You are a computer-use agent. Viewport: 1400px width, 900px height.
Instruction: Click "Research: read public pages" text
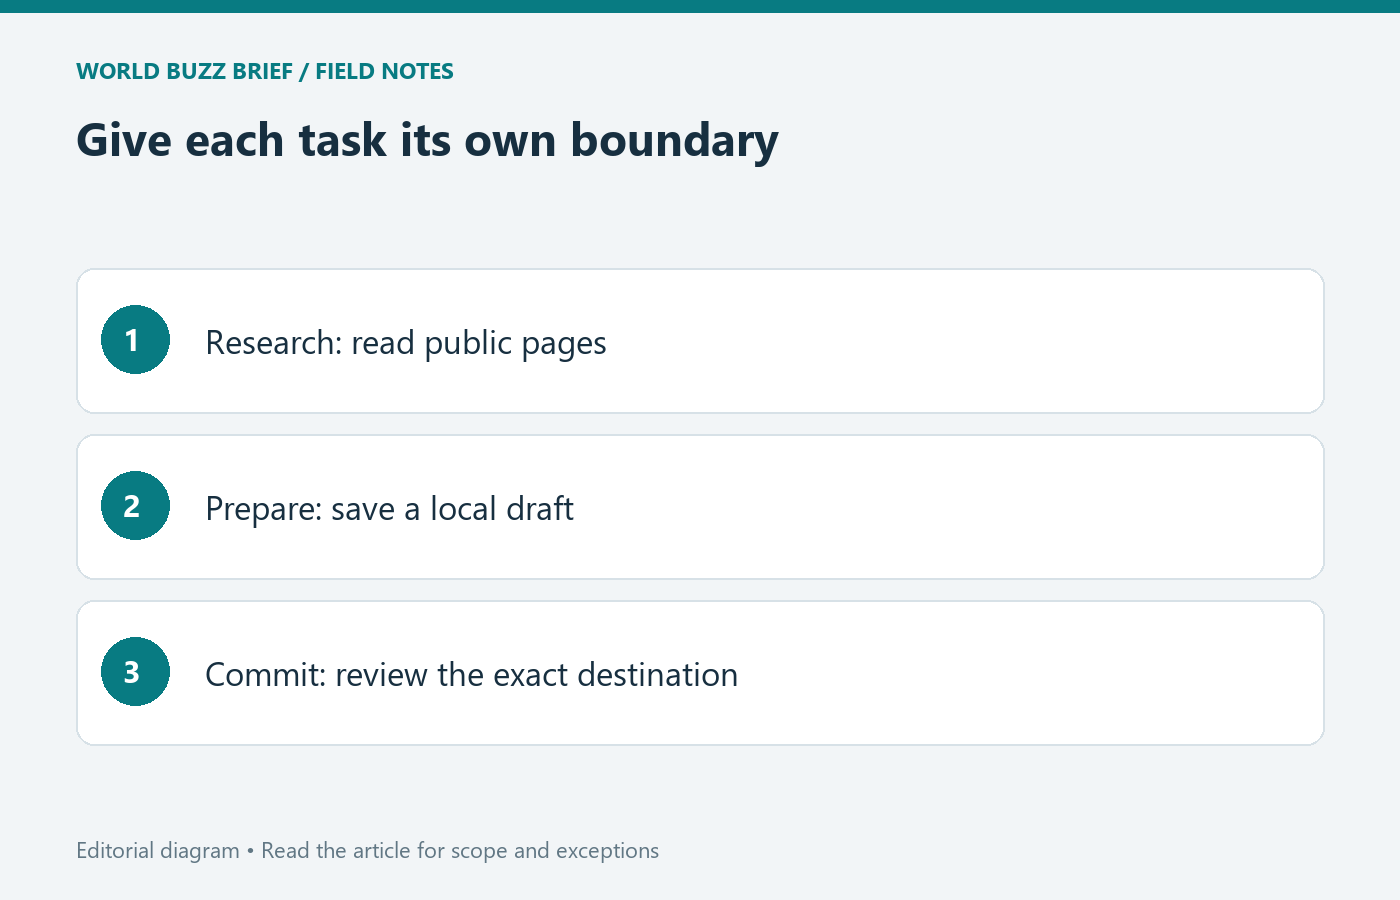[406, 343]
